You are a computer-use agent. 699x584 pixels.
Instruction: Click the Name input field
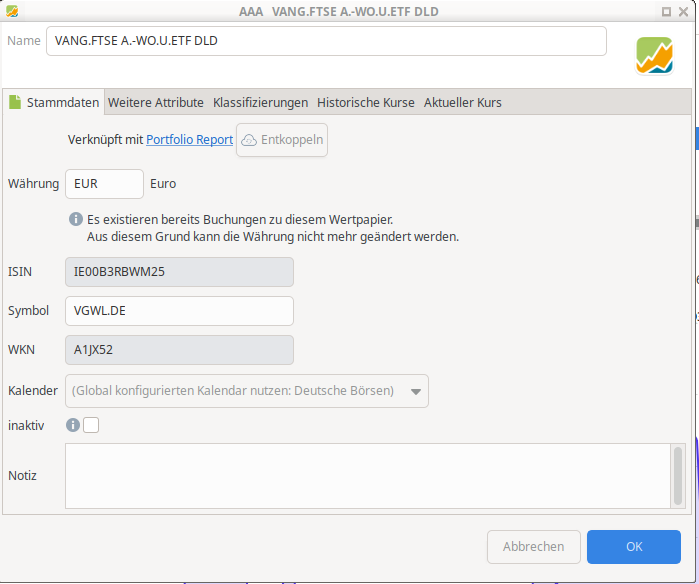tap(326, 41)
